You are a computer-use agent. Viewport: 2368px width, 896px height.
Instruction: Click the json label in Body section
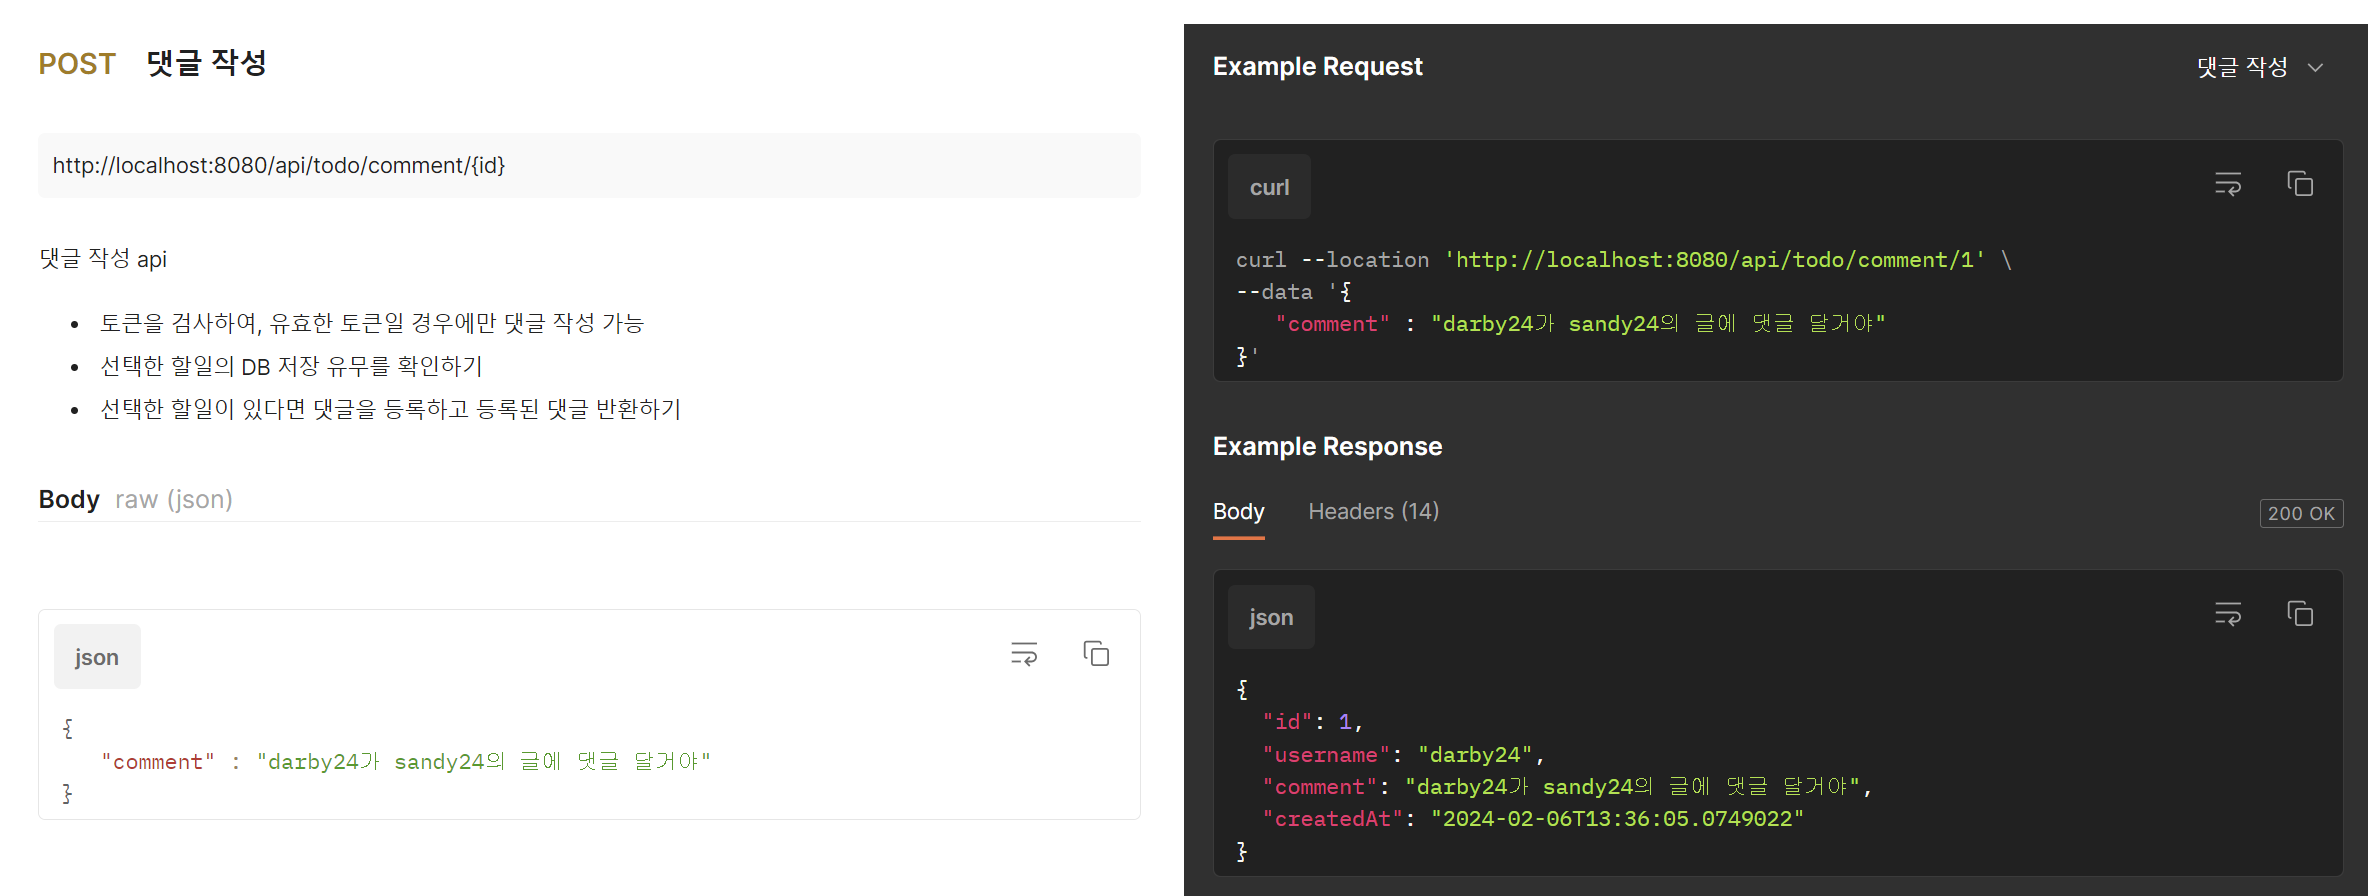pos(97,657)
